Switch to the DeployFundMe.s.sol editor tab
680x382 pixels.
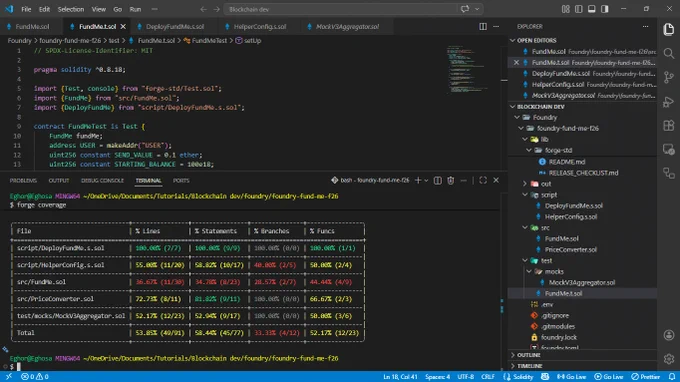coord(175,26)
